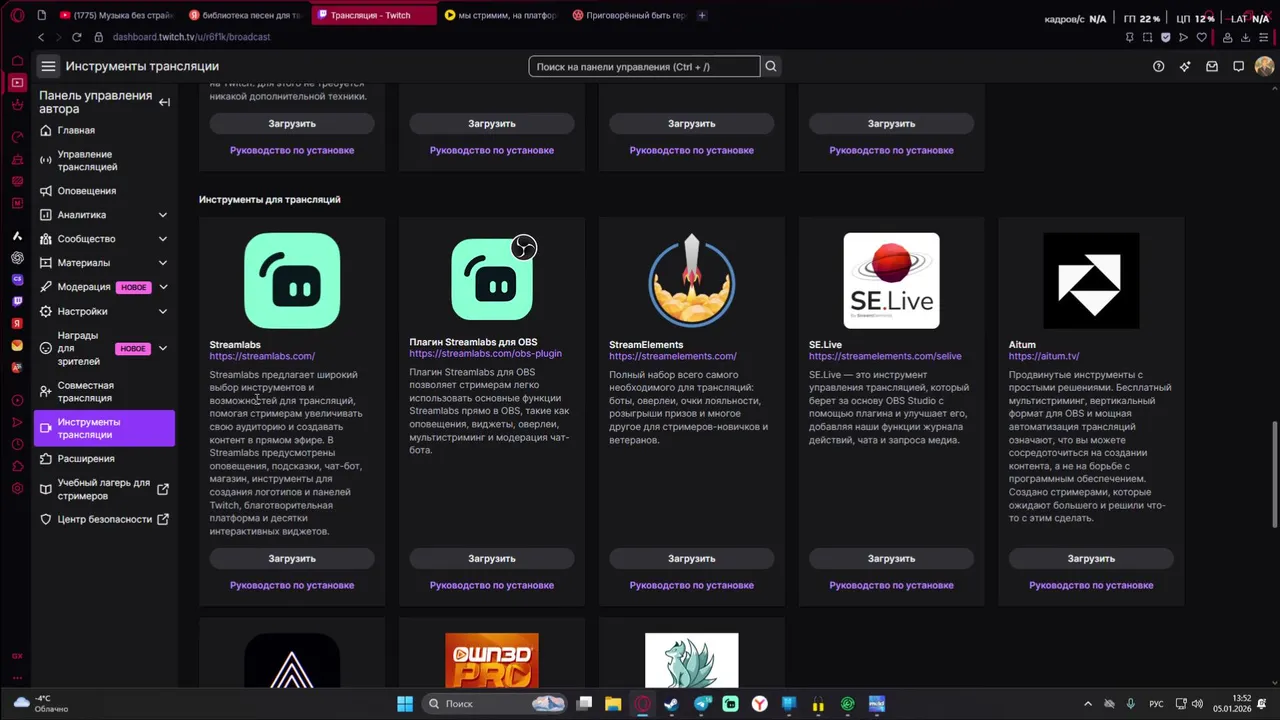
Task: Select Инструменты трансляции in sidebar
Action: [x=104, y=428]
